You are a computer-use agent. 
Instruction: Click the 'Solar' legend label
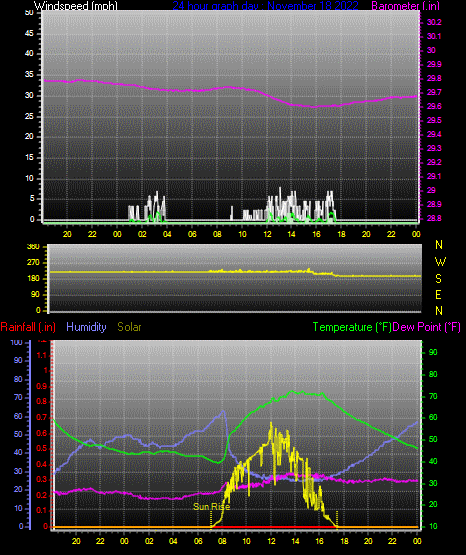[129, 327]
